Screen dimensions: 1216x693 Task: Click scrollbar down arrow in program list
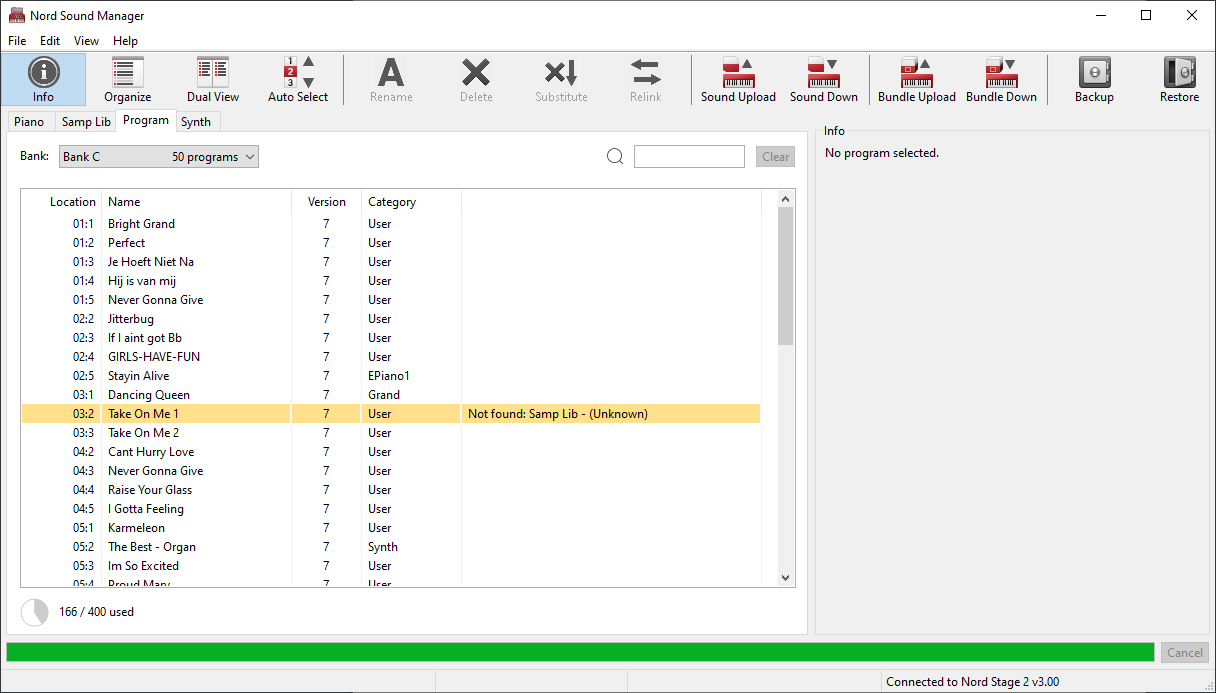pos(785,577)
